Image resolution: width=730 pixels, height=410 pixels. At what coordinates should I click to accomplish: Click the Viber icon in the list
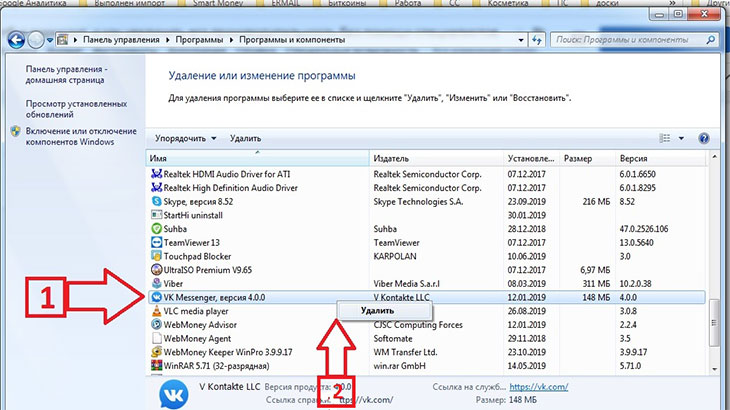(x=156, y=283)
